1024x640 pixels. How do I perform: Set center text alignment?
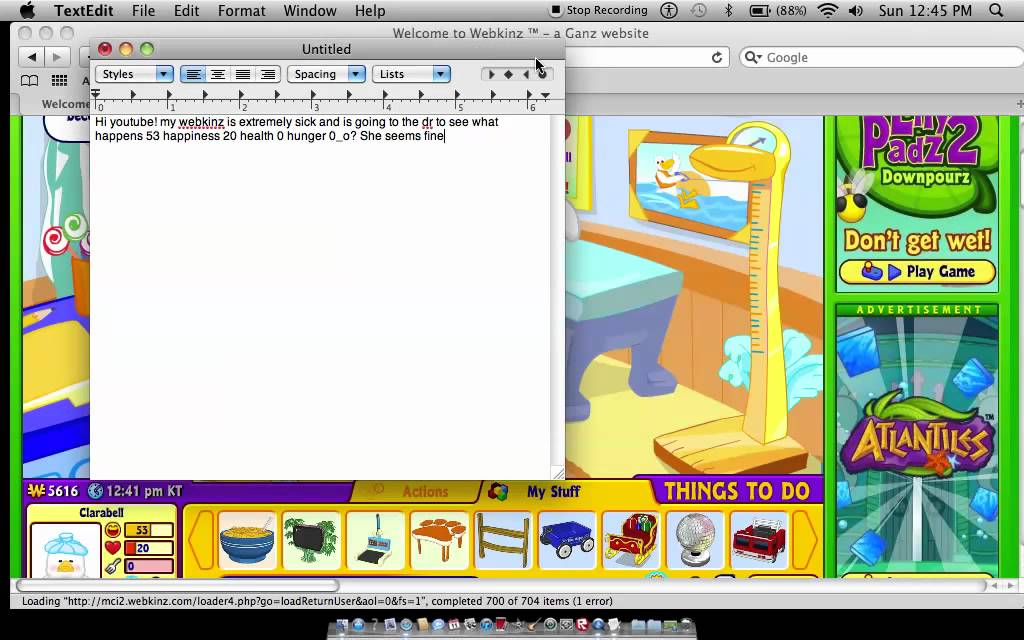[217, 74]
